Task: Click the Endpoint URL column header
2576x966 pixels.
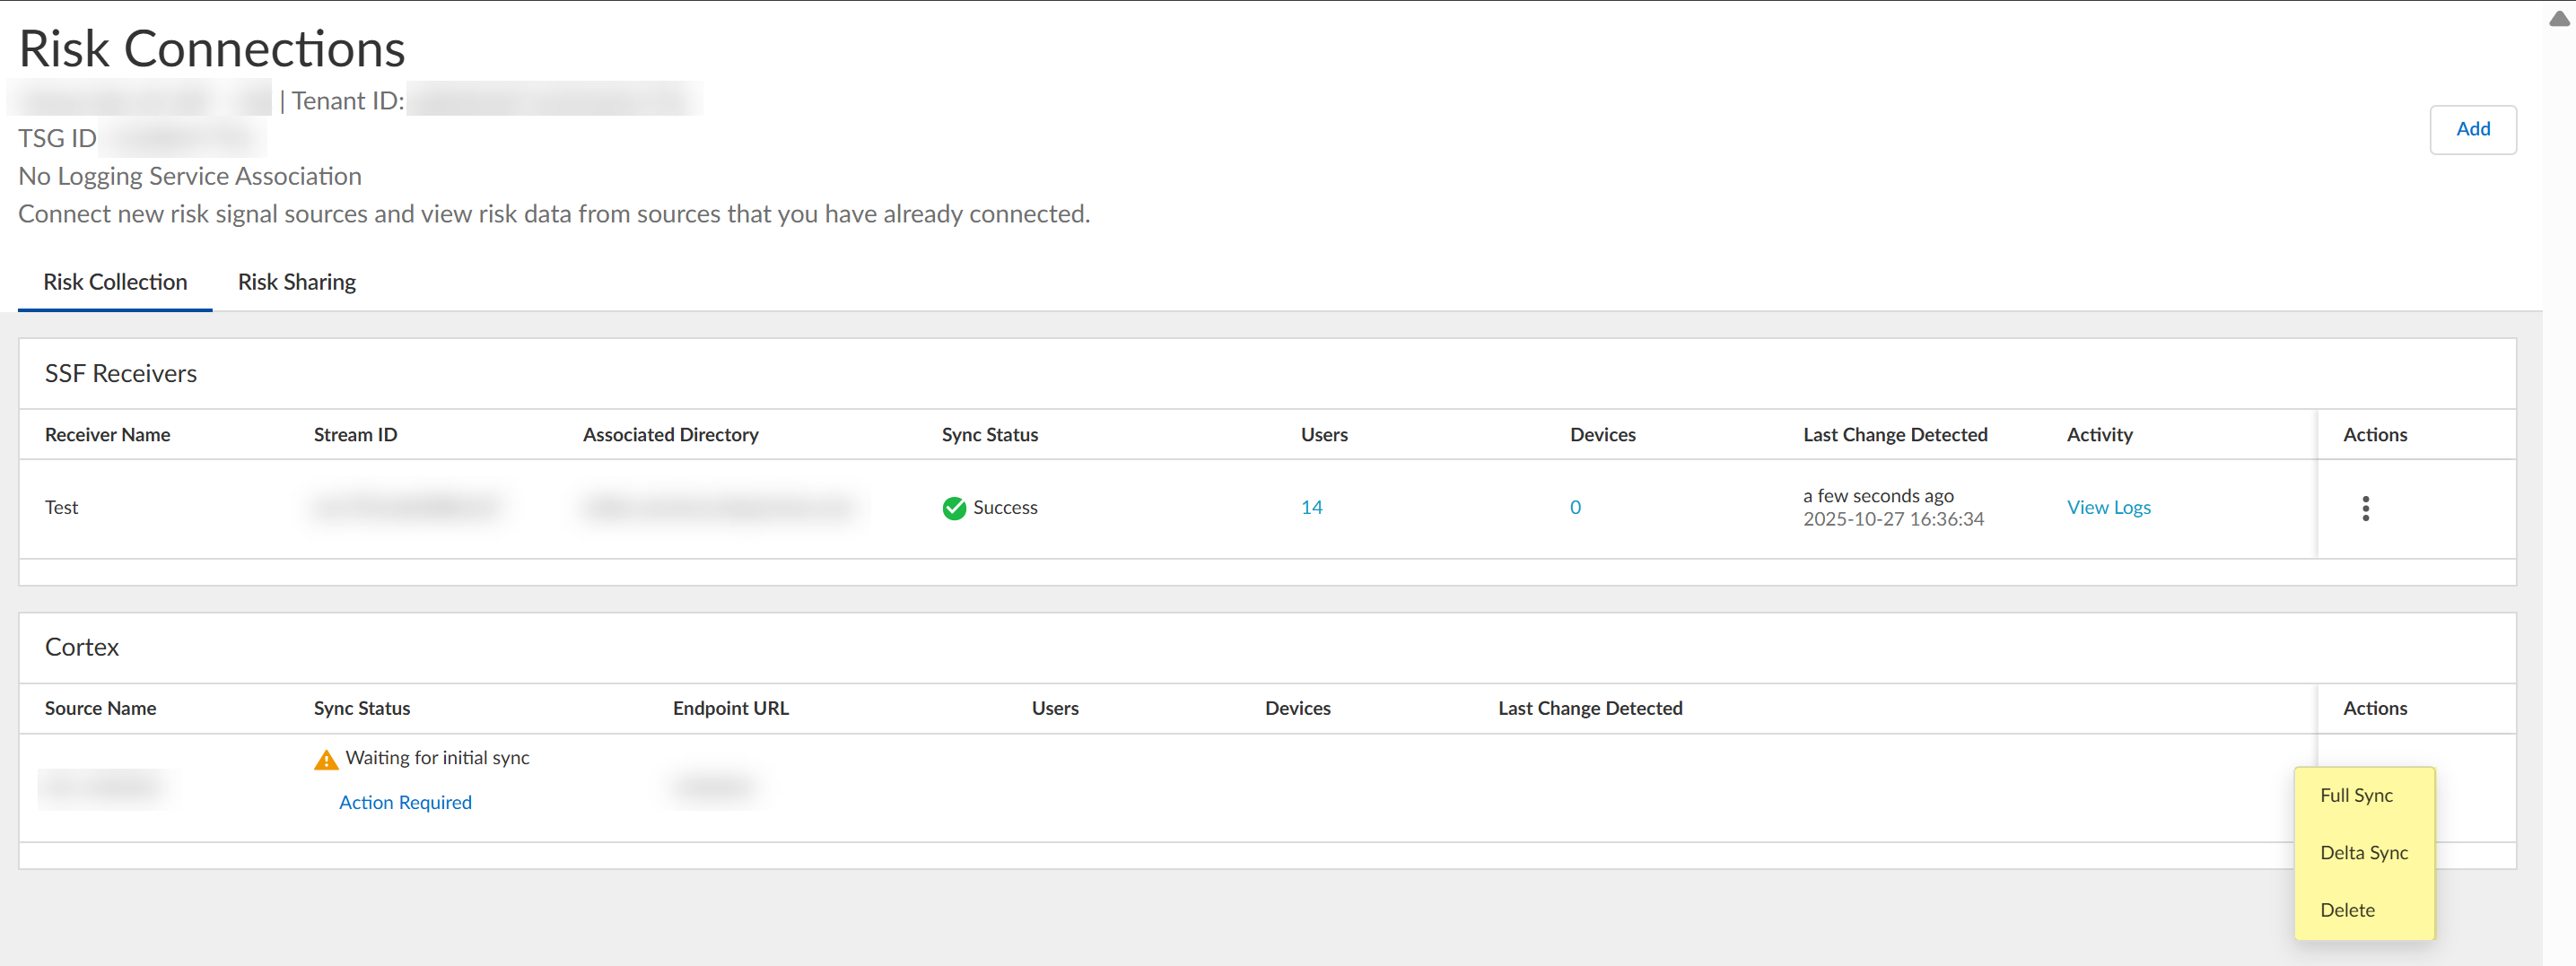Action: [730, 708]
